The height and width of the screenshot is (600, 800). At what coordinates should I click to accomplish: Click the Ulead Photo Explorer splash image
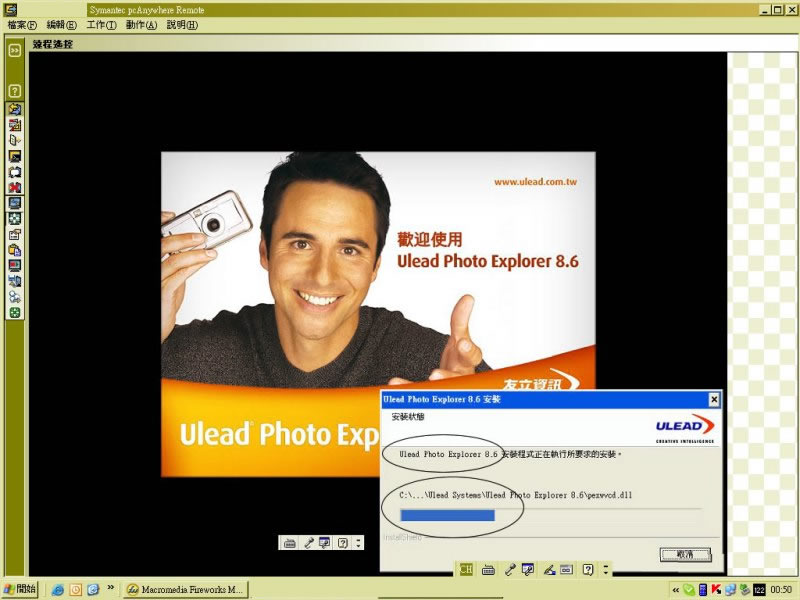pos(378,314)
